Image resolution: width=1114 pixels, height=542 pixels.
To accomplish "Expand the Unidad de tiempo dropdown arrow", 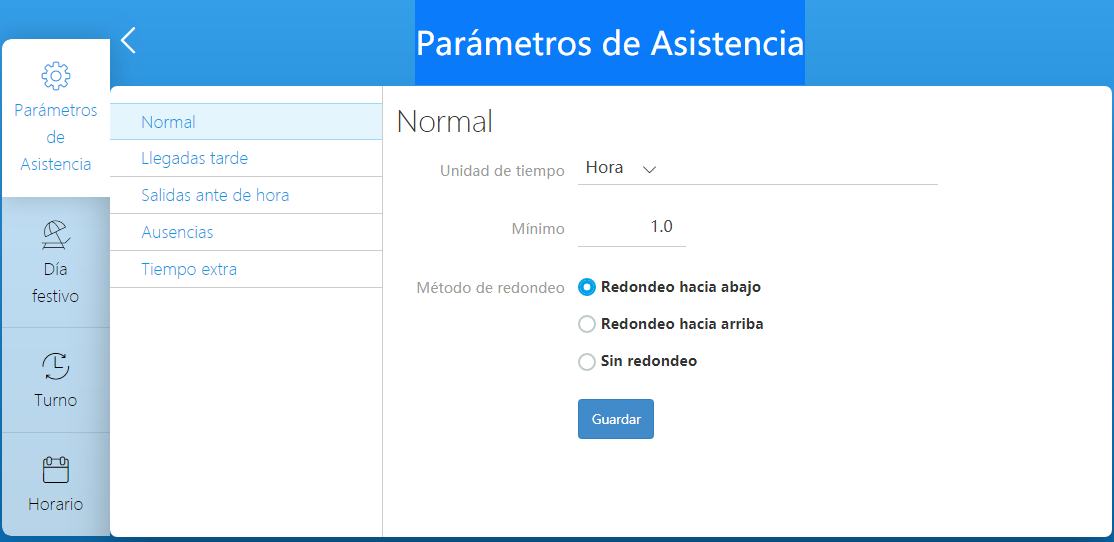I will 649,169.
